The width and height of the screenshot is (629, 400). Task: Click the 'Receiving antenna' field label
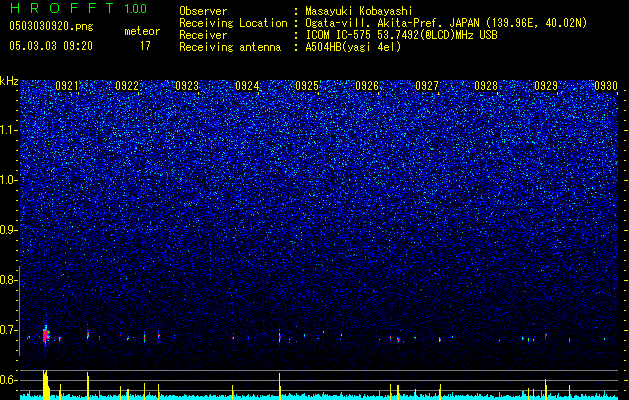coord(230,47)
